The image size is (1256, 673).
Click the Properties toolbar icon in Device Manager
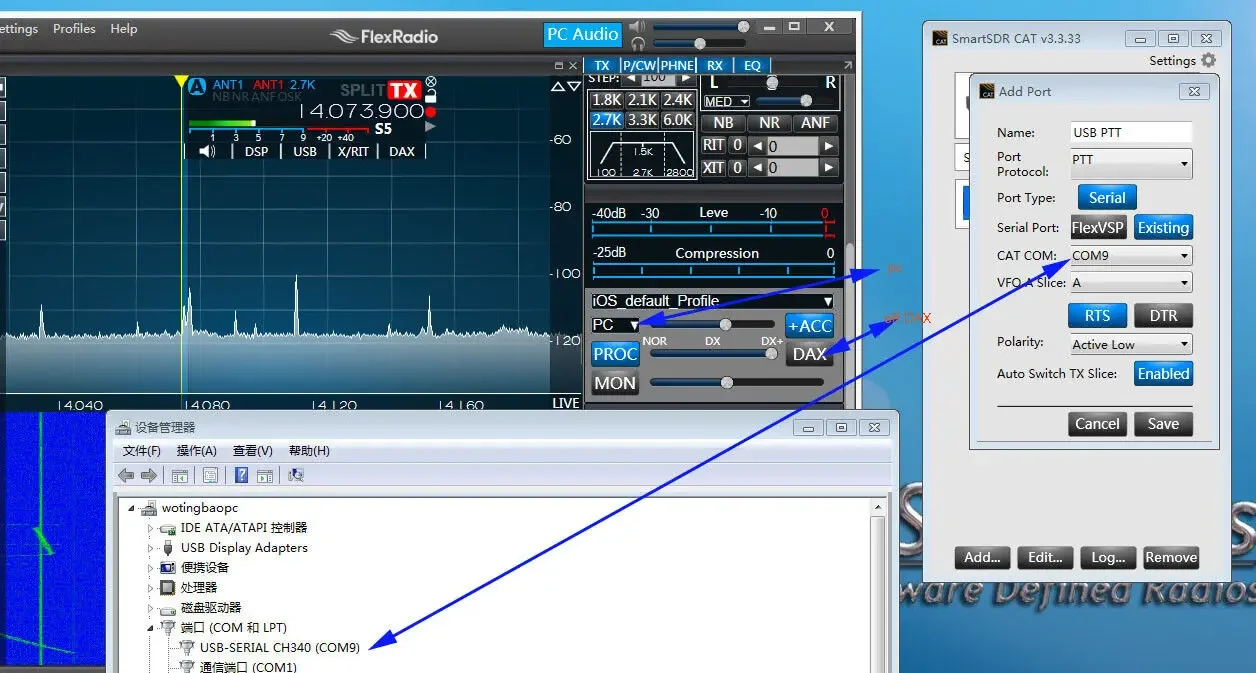tap(210, 476)
